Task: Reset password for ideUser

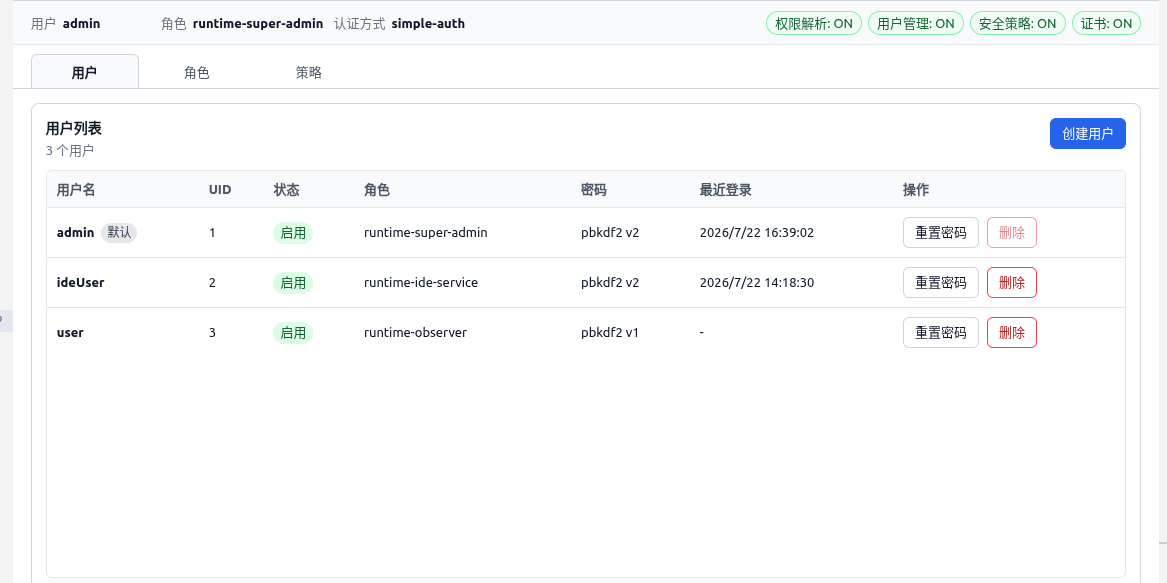Action: 941,283
